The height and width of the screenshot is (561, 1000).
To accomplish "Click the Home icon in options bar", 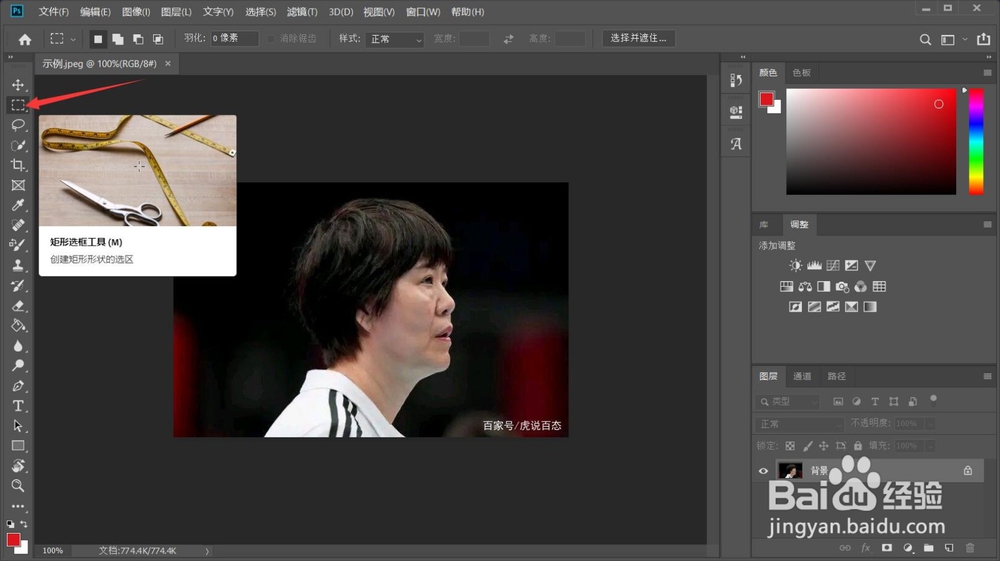I will 25,40.
